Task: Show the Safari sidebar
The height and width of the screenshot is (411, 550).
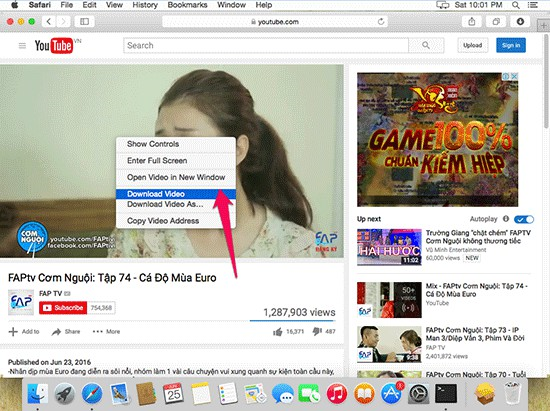Action: (x=85, y=22)
